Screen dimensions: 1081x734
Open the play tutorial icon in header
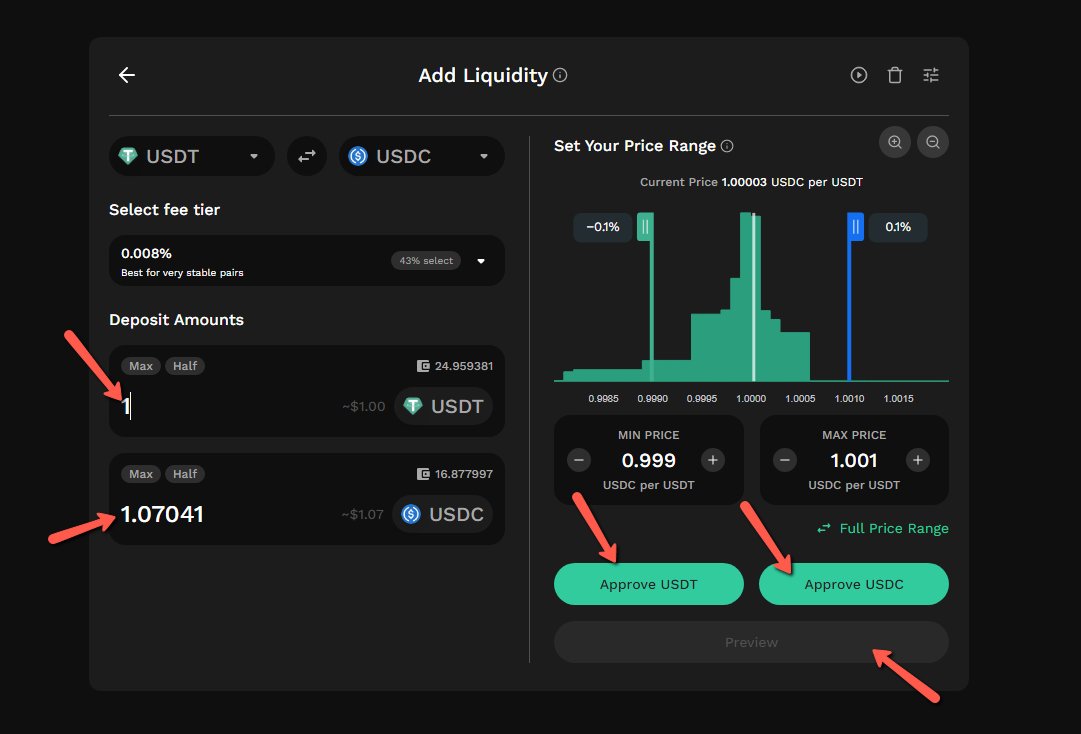(x=858, y=75)
